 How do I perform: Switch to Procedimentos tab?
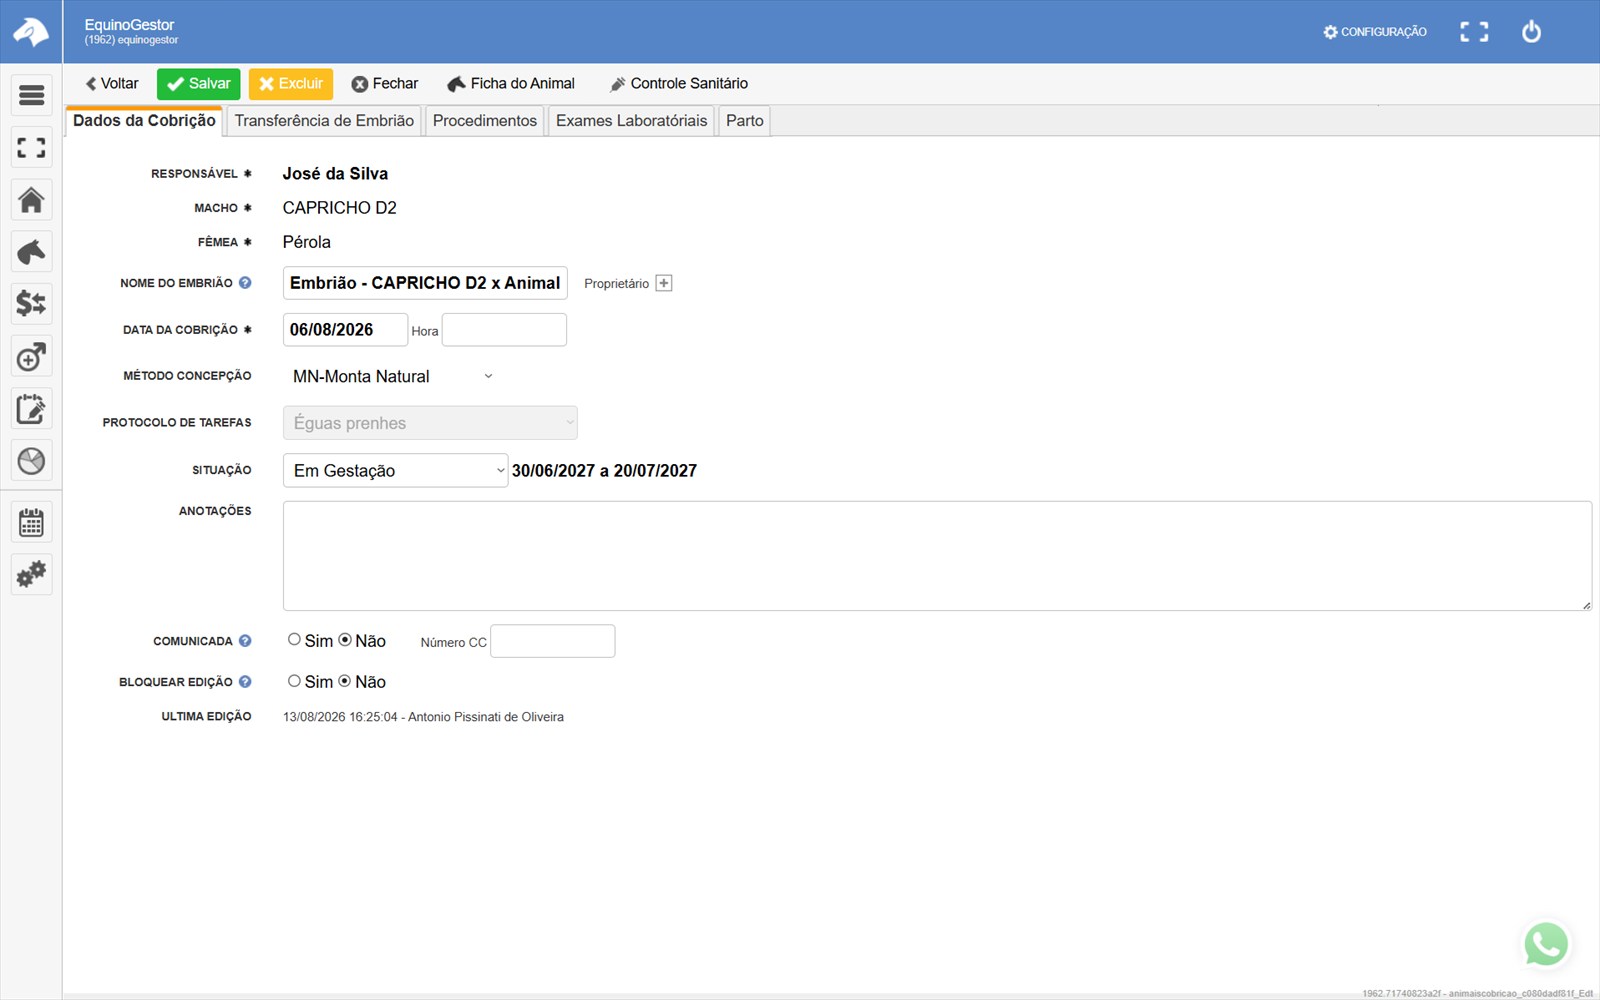tap(485, 121)
